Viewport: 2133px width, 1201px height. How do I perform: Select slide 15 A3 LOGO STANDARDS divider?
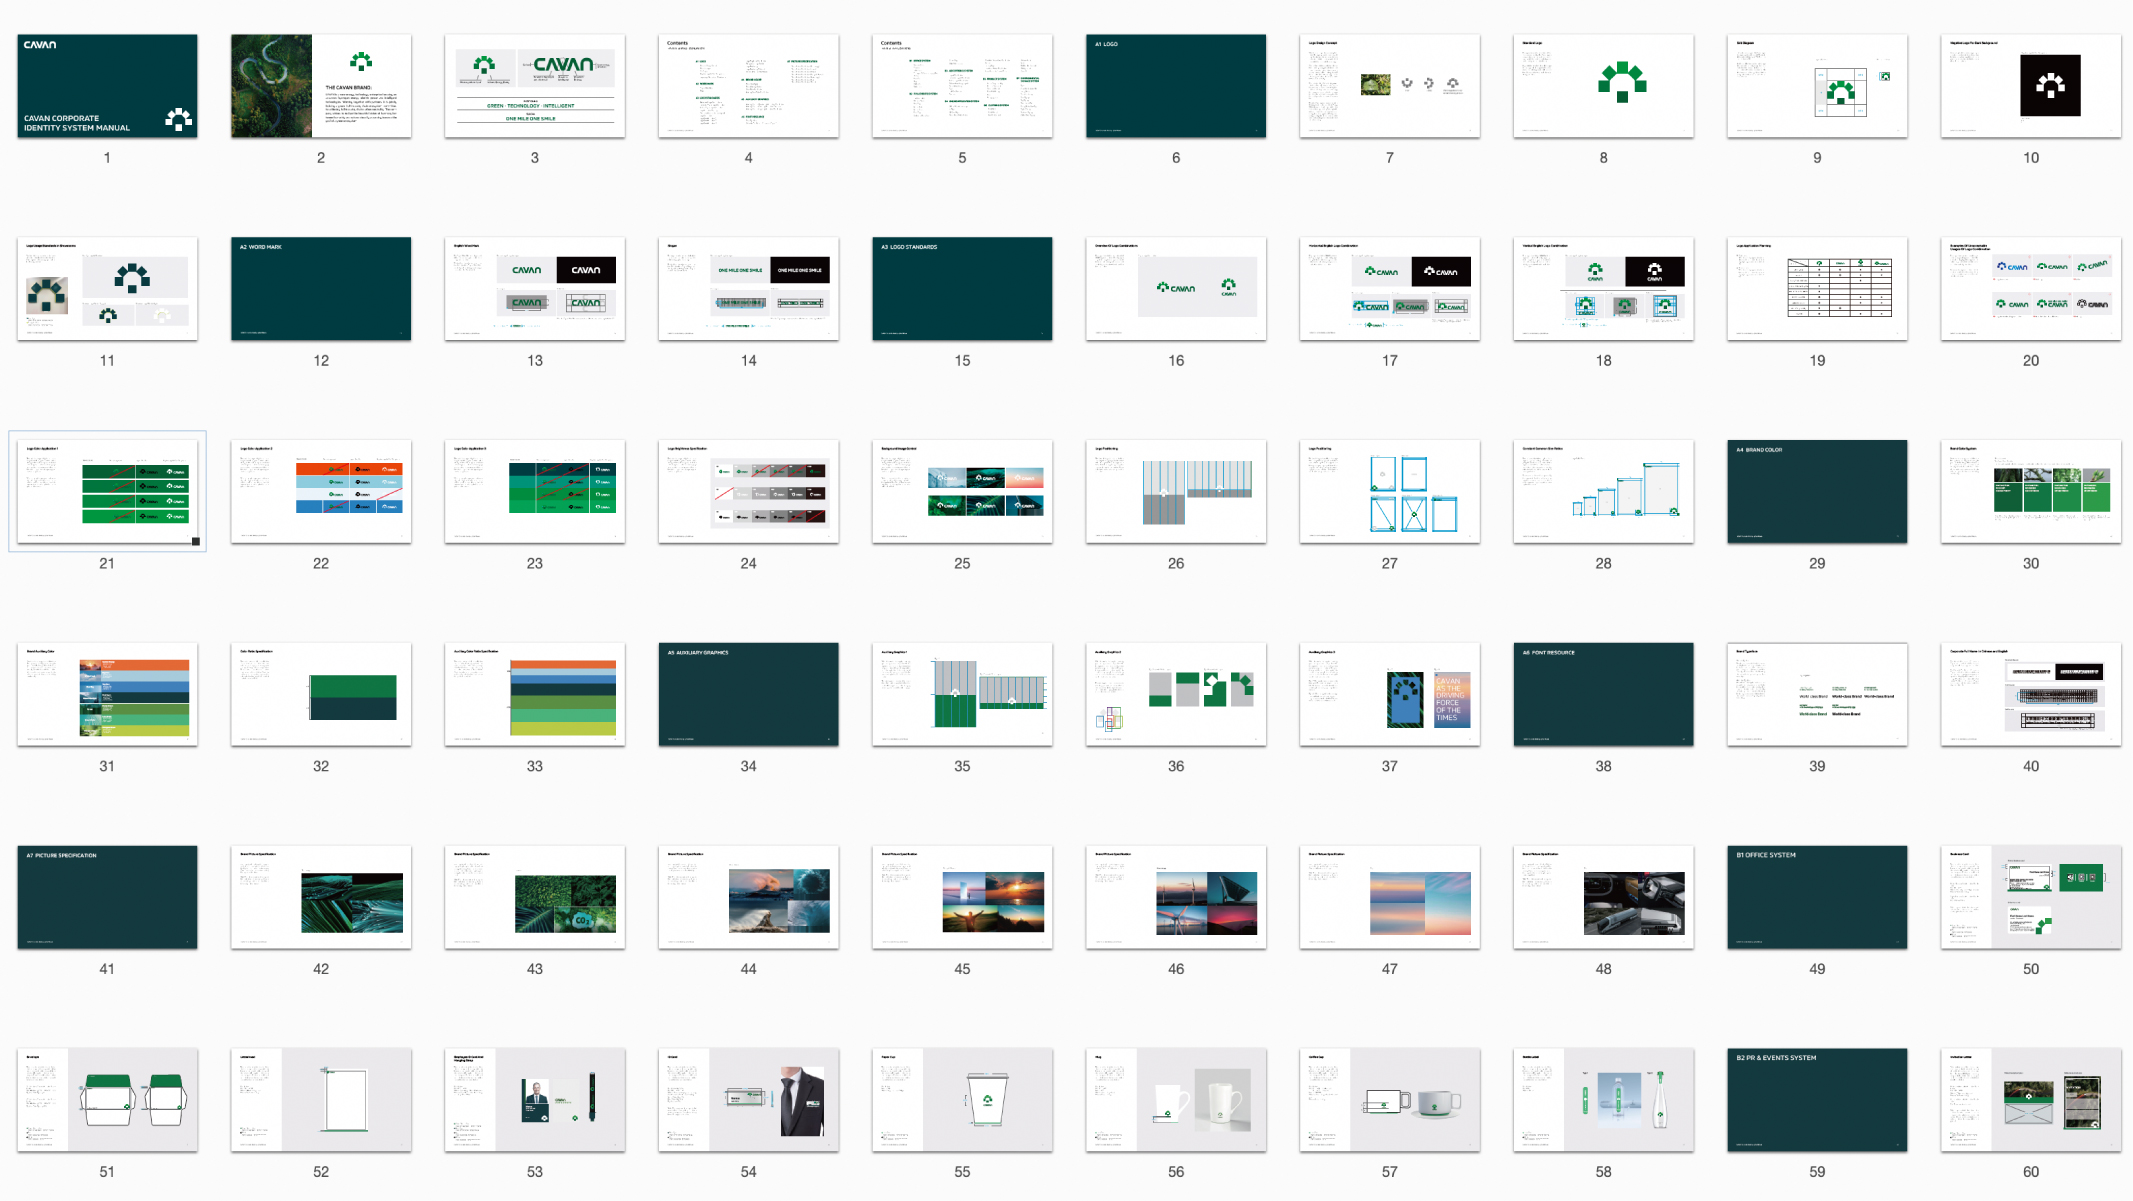pos(962,289)
